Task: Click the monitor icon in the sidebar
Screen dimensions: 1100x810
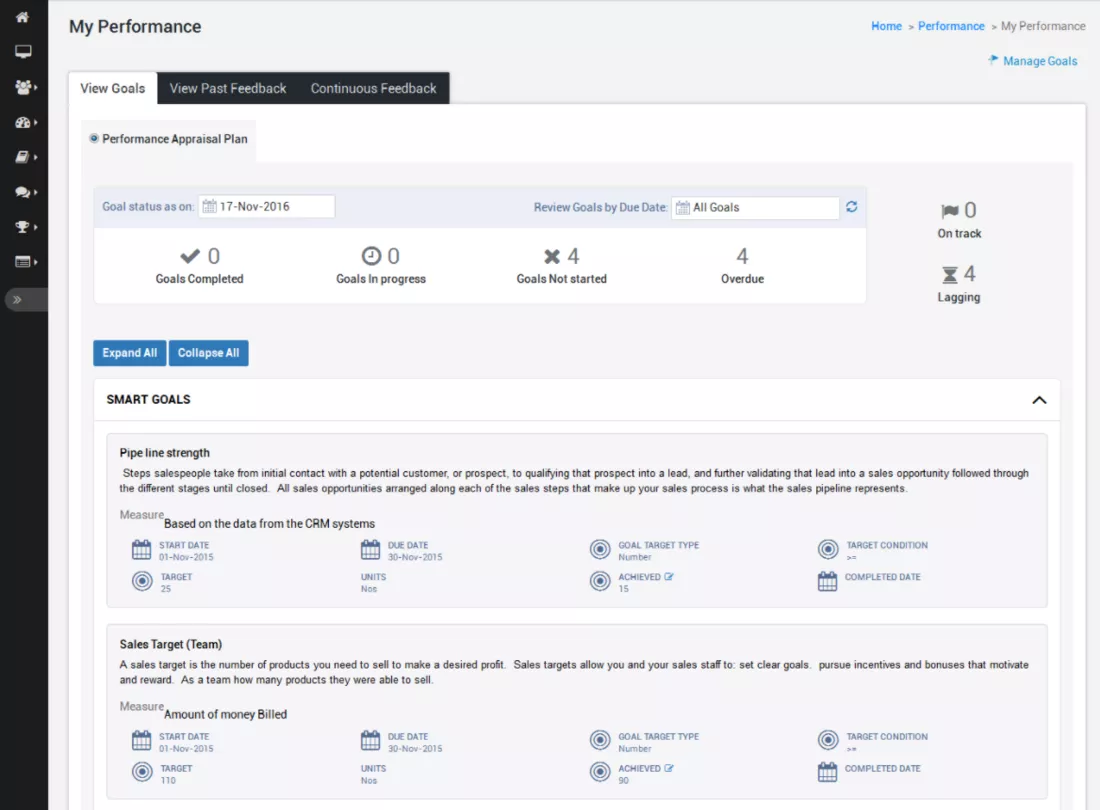Action: (x=23, y=52)
